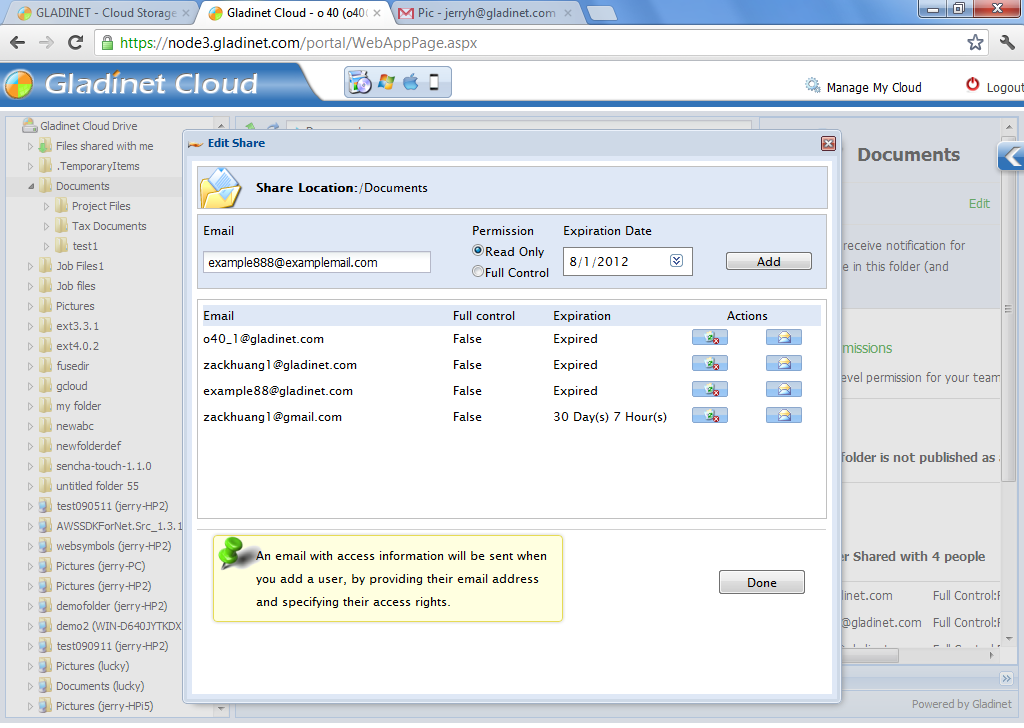Click the installer download disc icon
1024x728 pixels.
[x=359, y=83]
